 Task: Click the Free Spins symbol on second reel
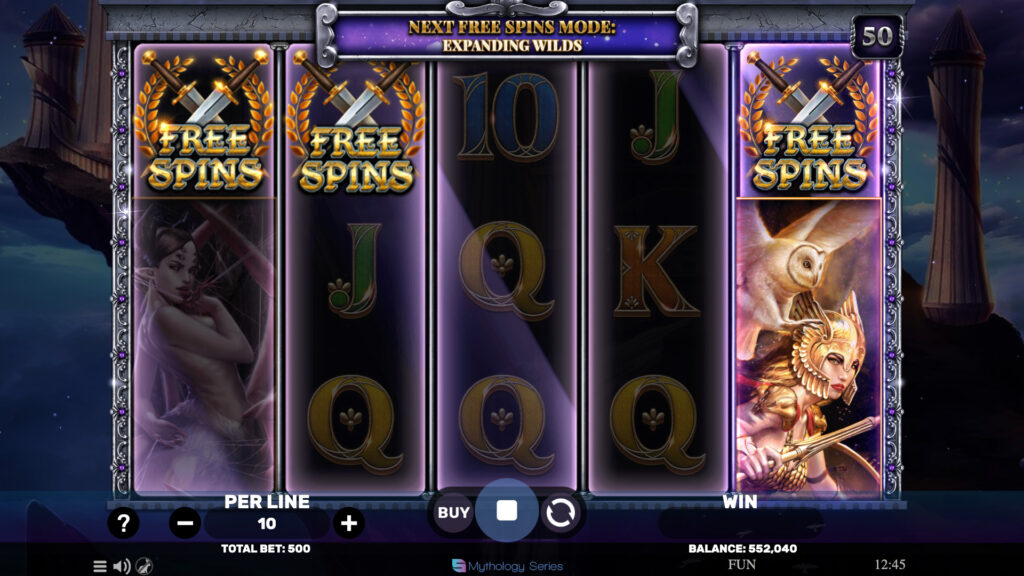[x=355, y=124]
